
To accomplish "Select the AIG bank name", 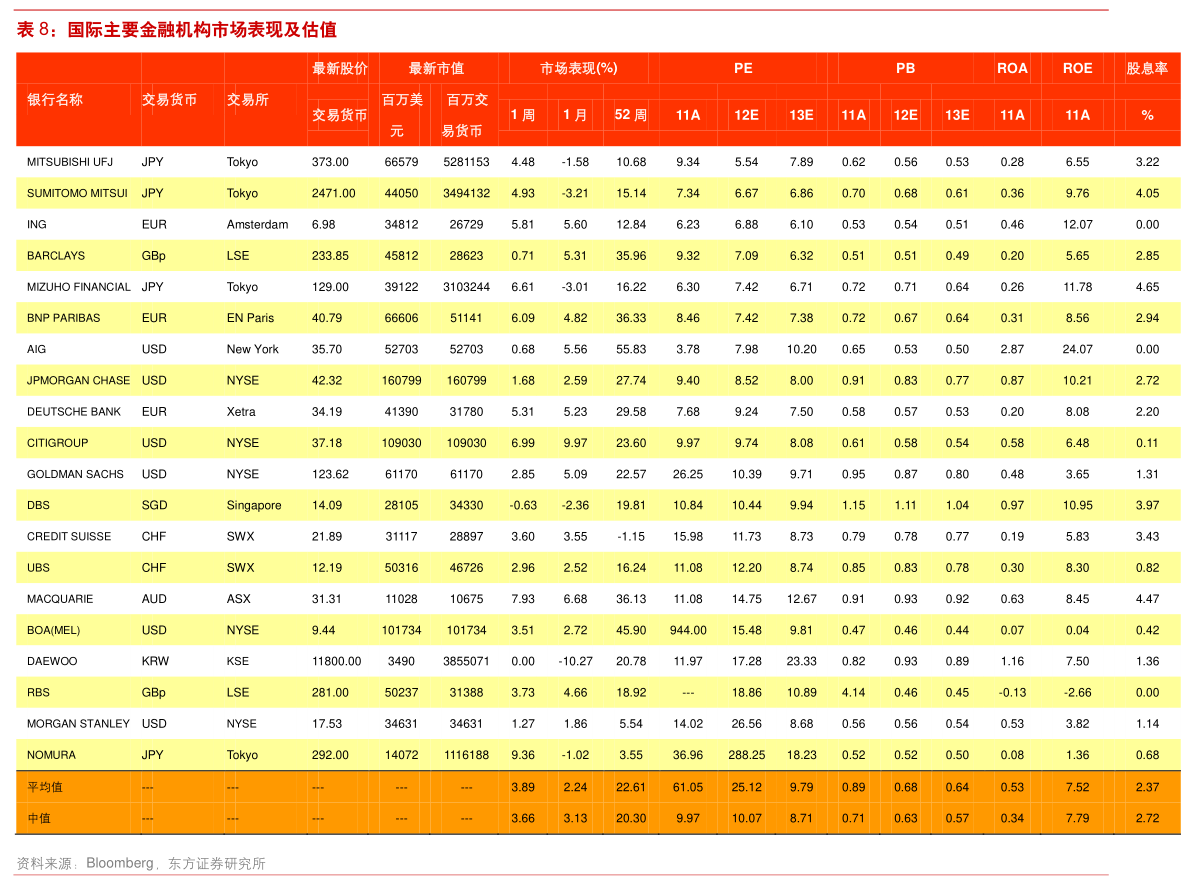I will (36, 349).
